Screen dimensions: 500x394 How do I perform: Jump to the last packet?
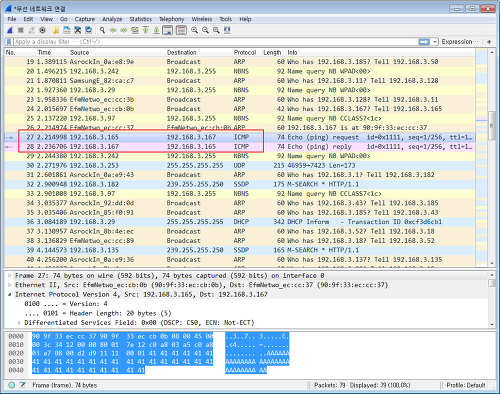click(x=156, y=30)
